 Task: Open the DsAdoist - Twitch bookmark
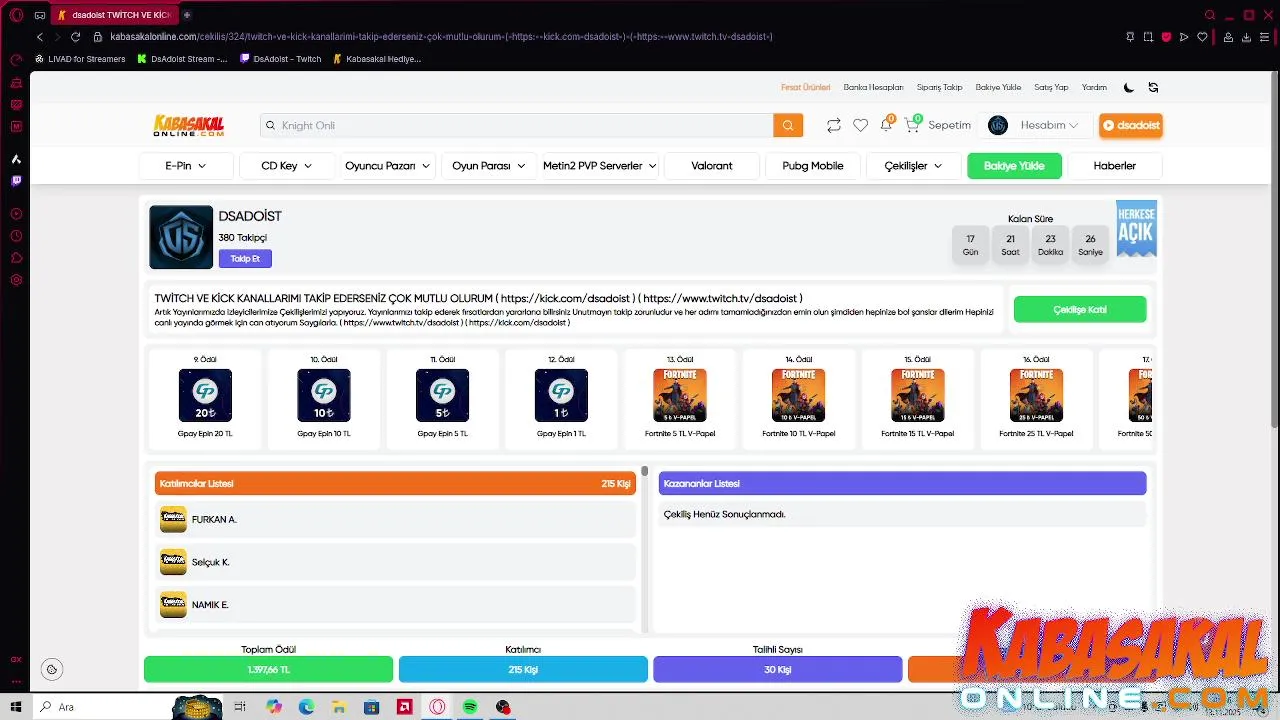pyautogui.click(x=281, y=59)
